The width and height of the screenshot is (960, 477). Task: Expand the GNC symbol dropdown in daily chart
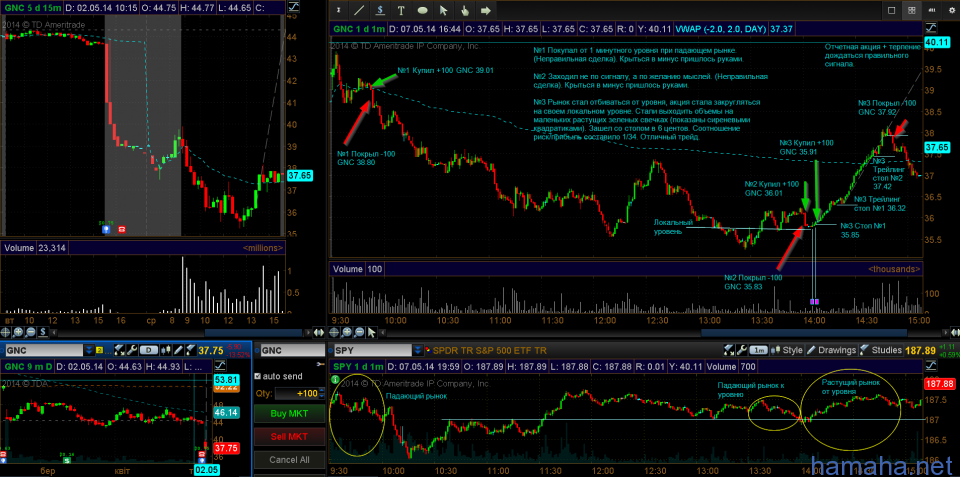[x=89, y=350]
